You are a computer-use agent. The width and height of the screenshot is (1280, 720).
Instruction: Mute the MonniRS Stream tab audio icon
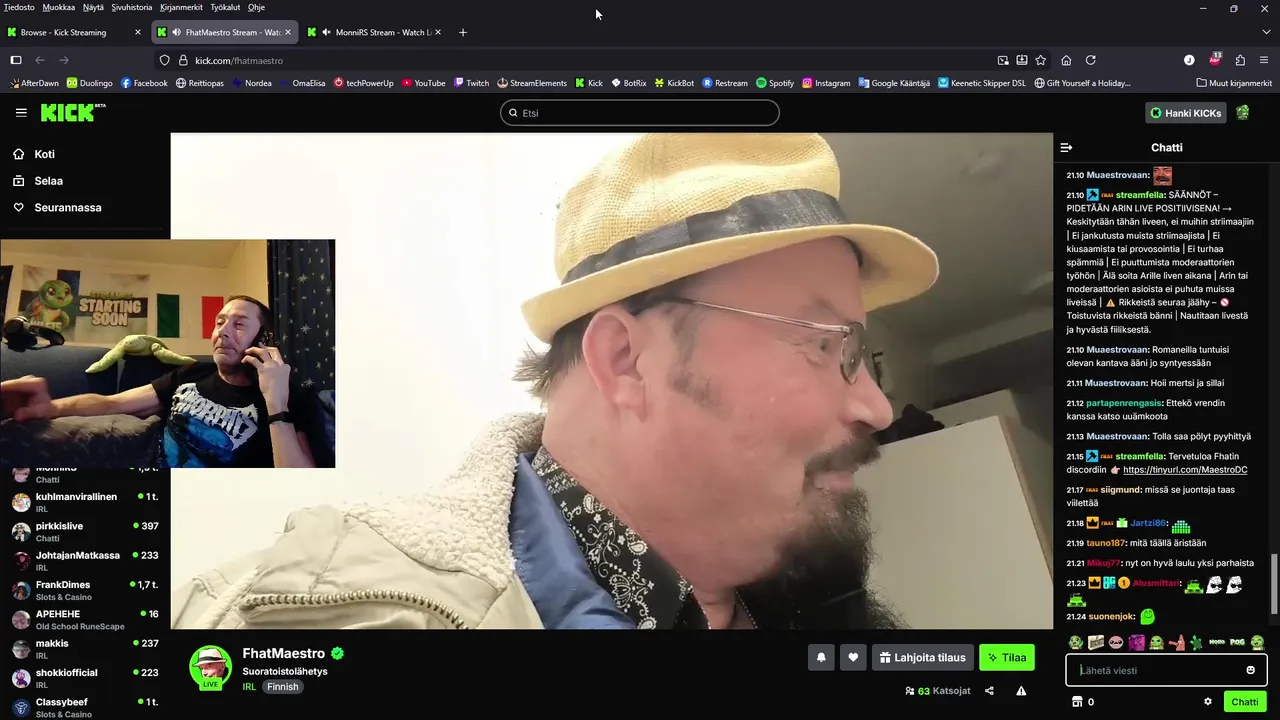coord(327,32)
